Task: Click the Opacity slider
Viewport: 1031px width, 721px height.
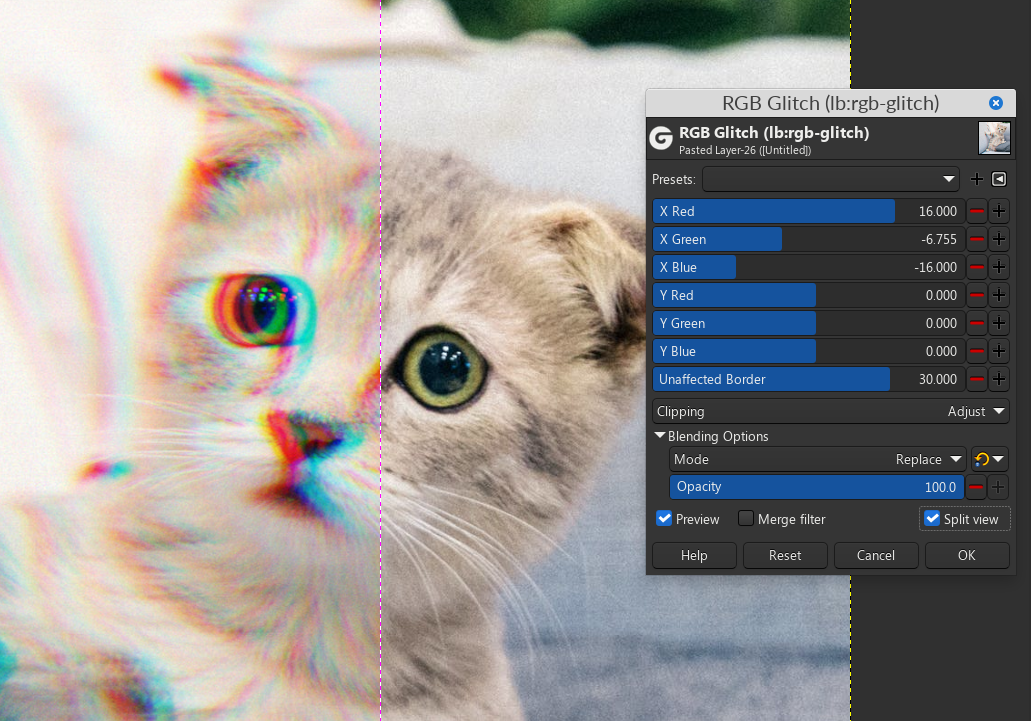Action: [x=817, y=487]
